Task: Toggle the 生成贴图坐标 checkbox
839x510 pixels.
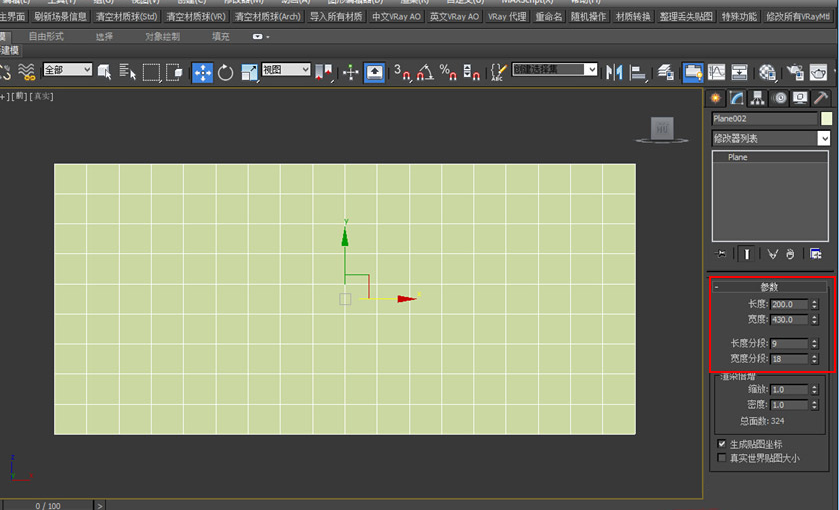Action: click(x=722, y=444)
